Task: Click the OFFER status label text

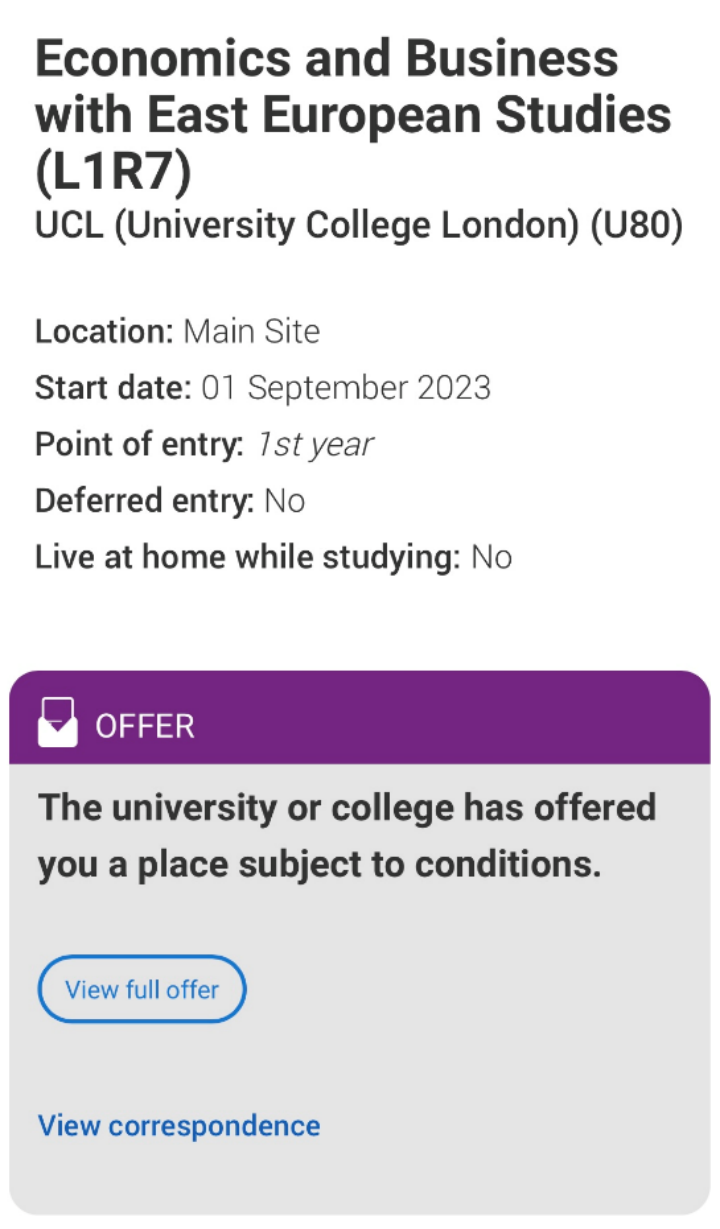Action: click(x=145, y=727)
